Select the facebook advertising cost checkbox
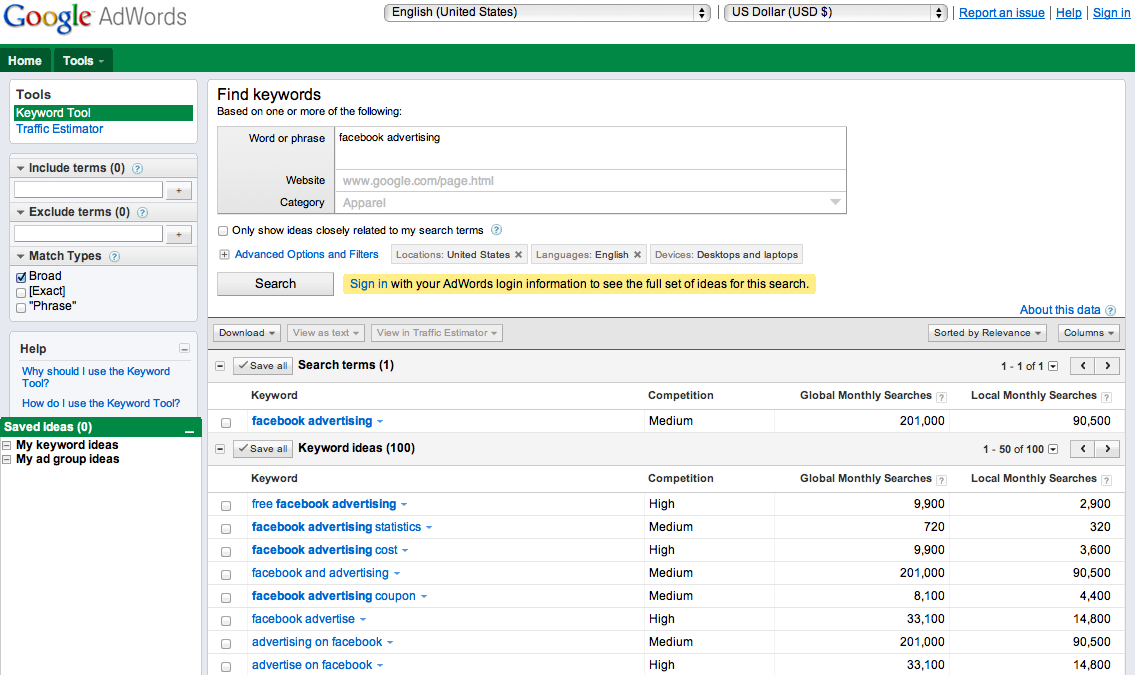 226,551
